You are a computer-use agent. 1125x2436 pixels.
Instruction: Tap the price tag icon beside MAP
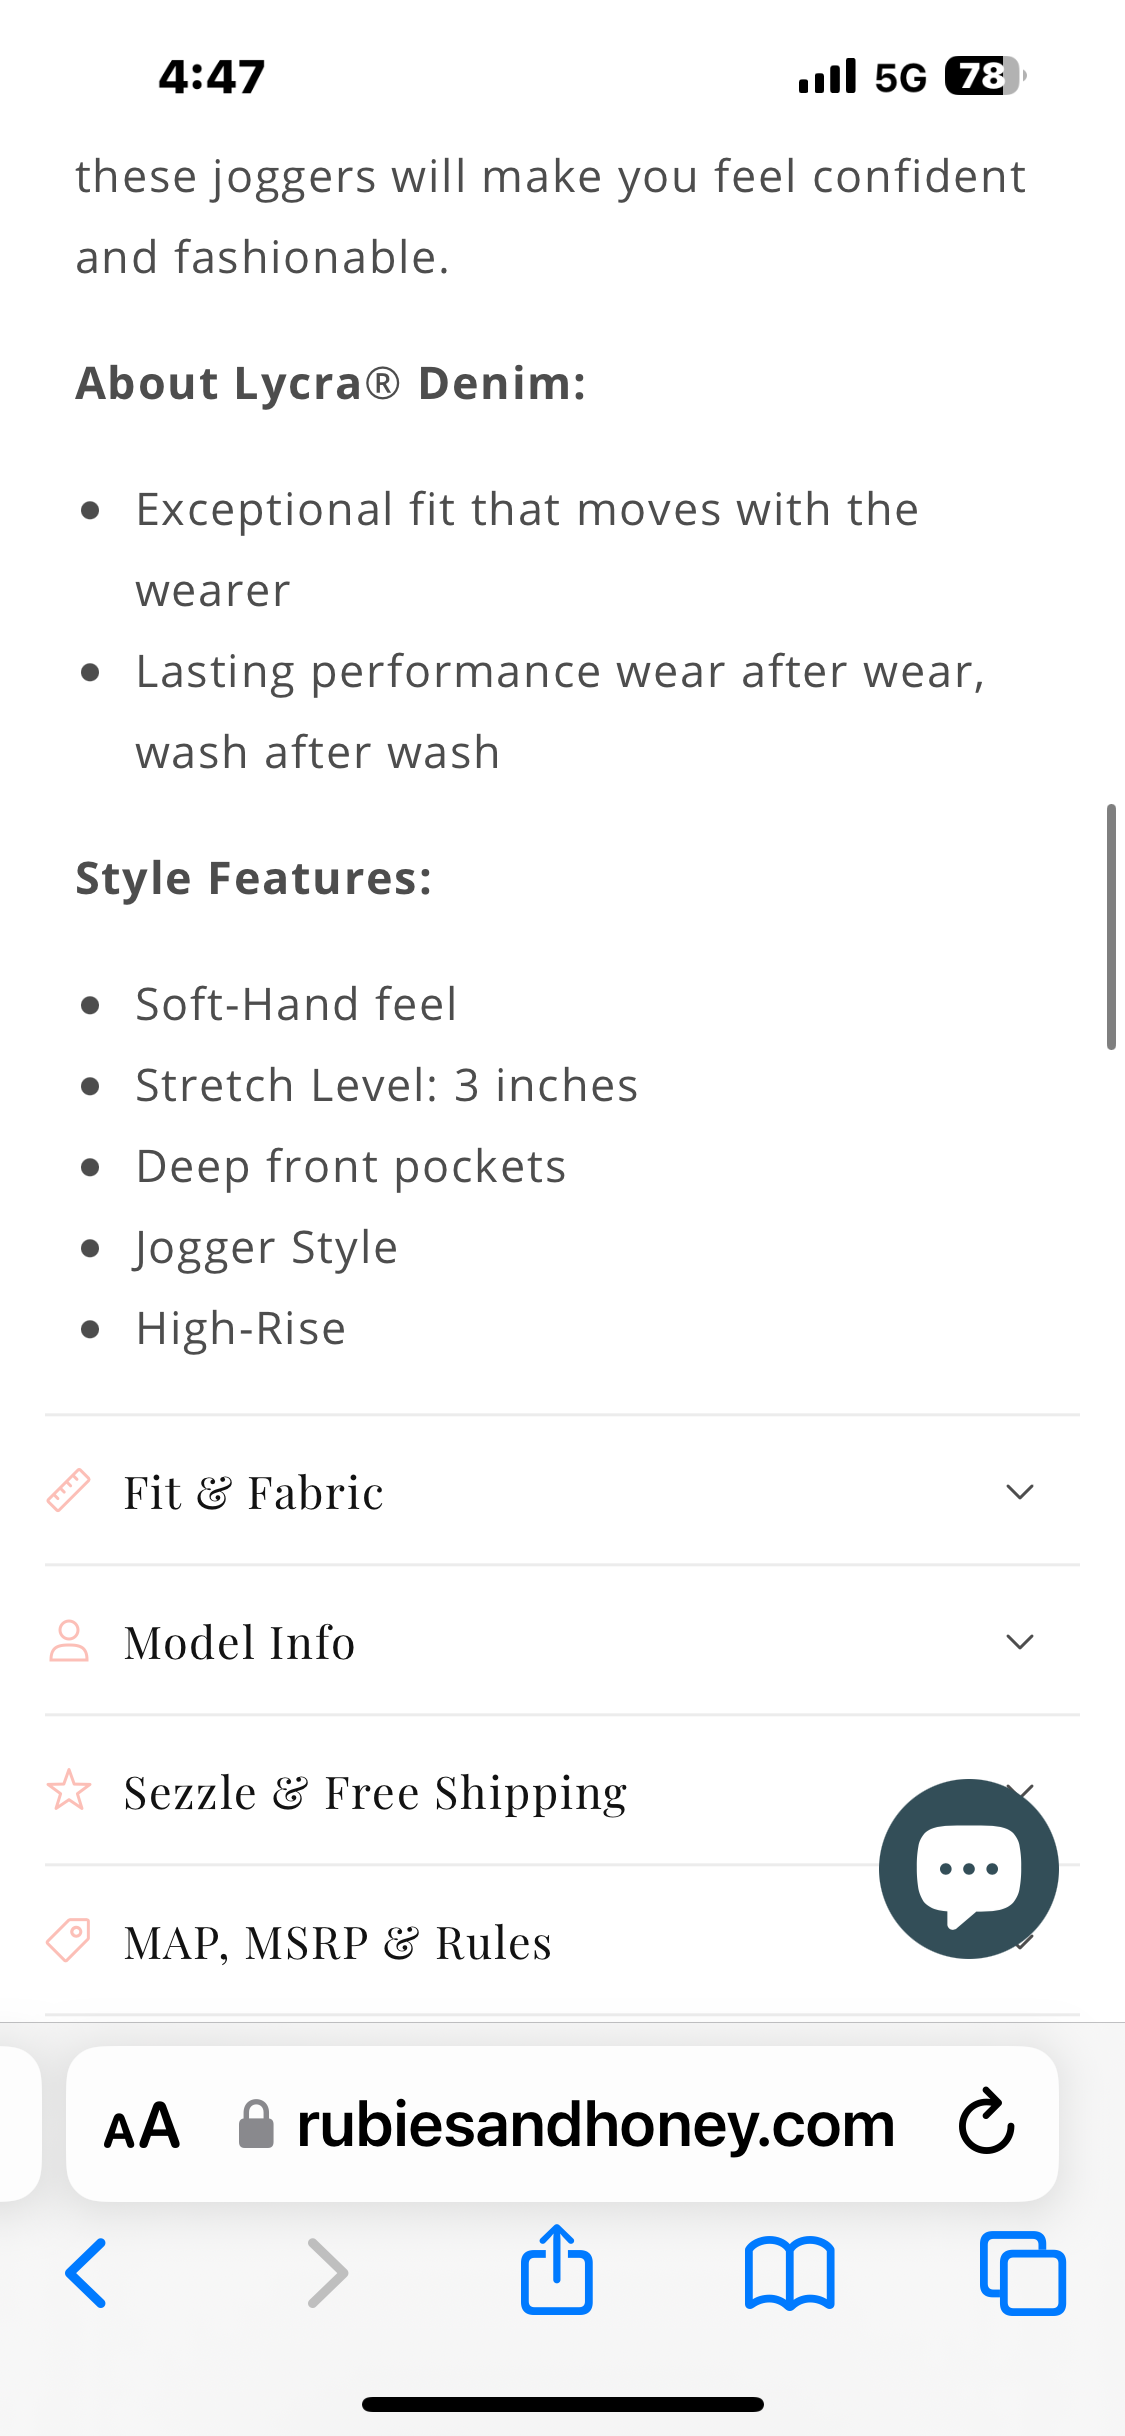tap(69, 1941)
